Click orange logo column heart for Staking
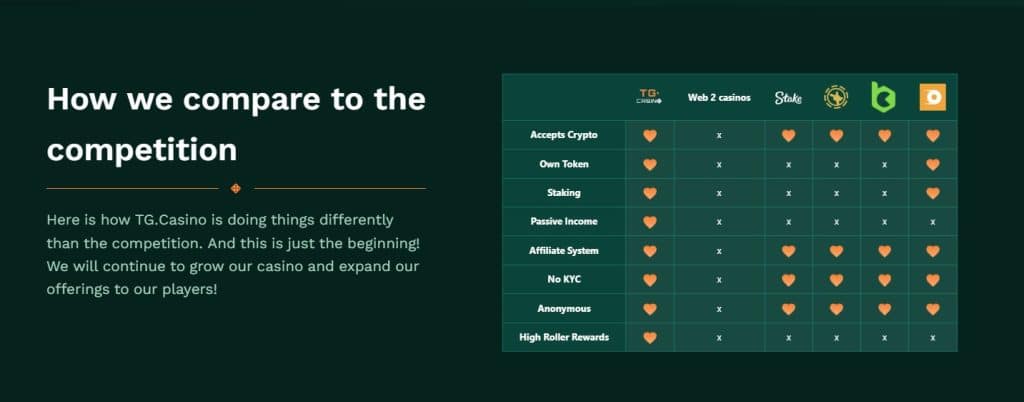This screenshot has width=1024, height=402. pyautogui.click(x=933, y=193)
